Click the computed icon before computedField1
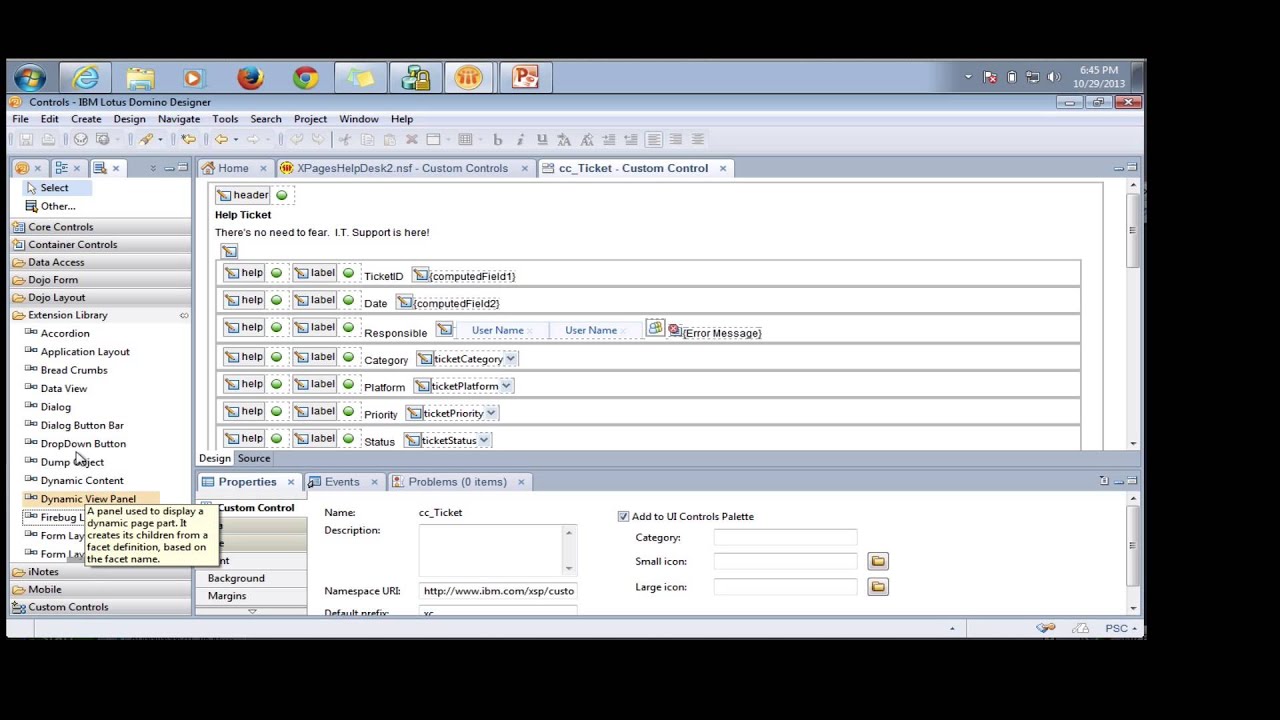This screenshot has width=1280, height=720. (420, 275)
